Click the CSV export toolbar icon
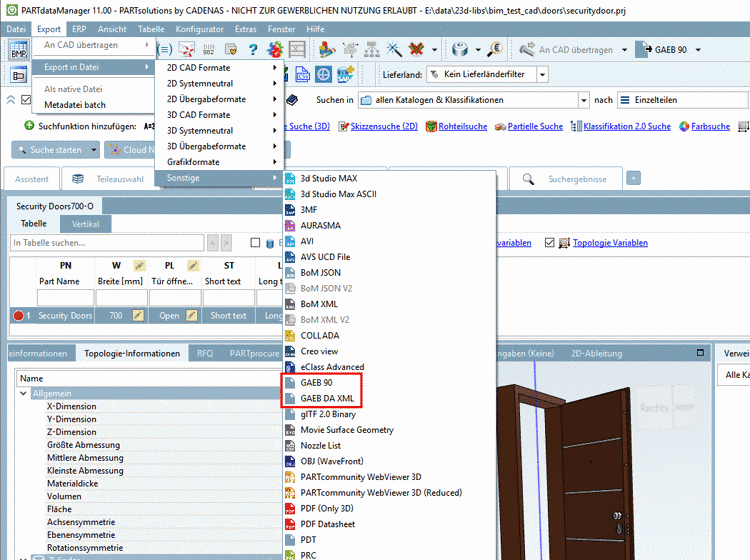The image size is (750, 560). [x=303, y=75]
